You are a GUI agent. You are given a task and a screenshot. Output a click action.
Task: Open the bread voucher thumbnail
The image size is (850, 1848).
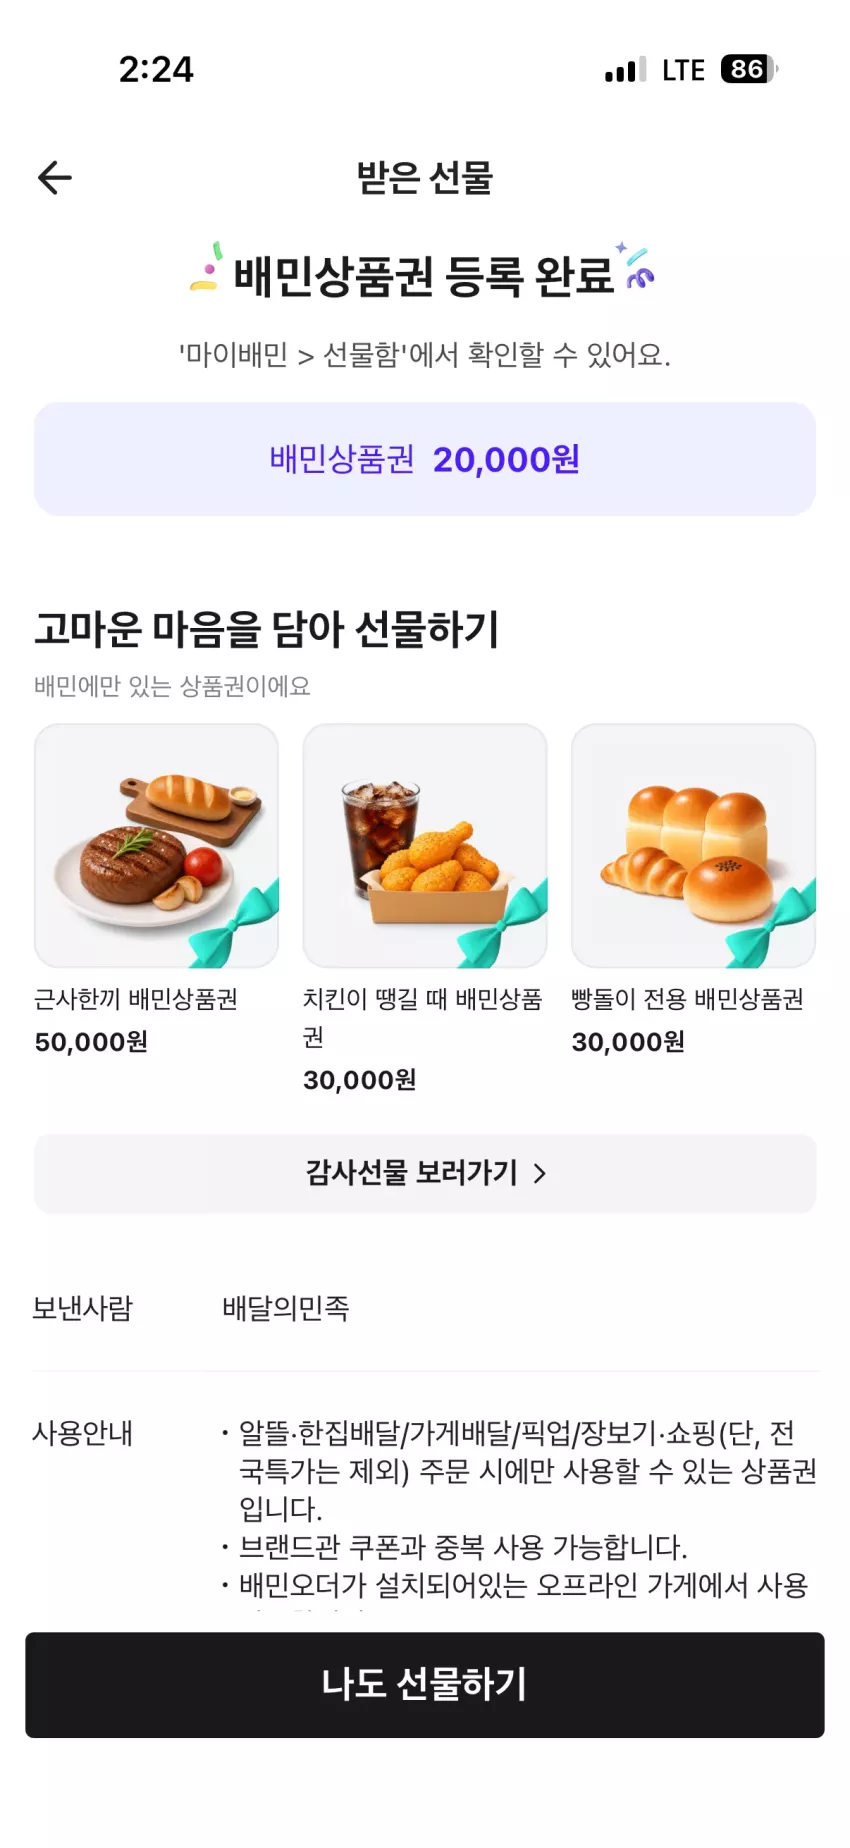(693, 846)
